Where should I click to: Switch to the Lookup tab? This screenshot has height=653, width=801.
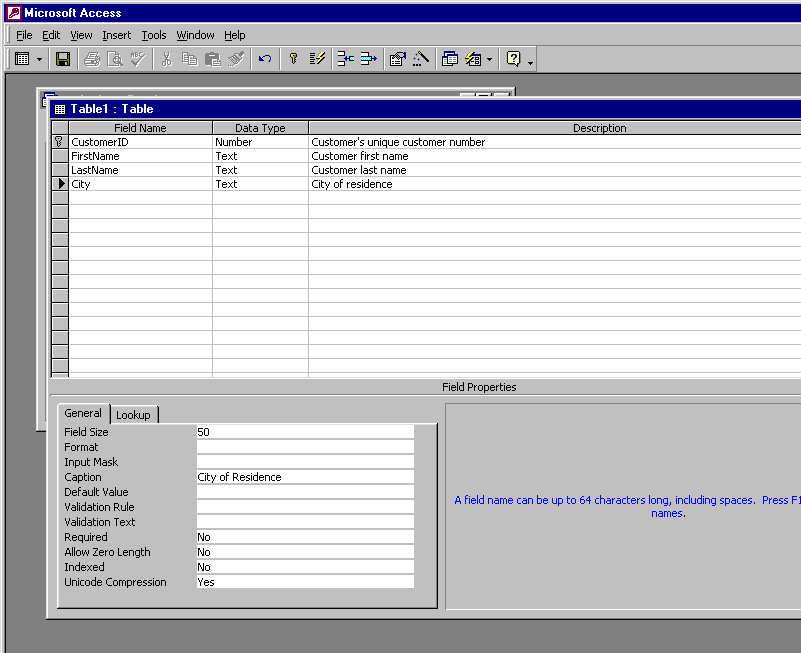pyautogui.click(x=133, y=415)
